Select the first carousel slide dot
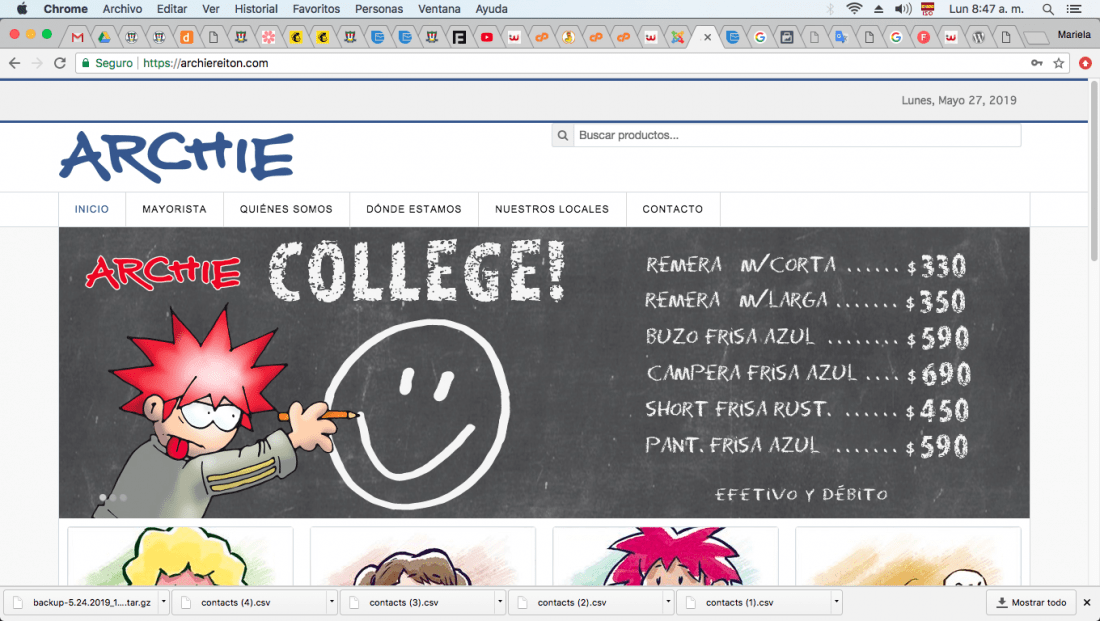 tap(103, 498)
